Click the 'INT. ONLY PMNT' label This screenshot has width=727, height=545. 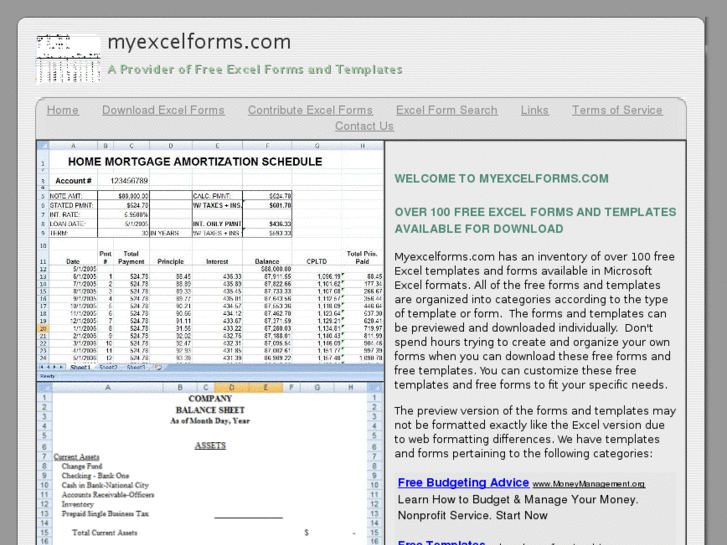tap(217, 224)
